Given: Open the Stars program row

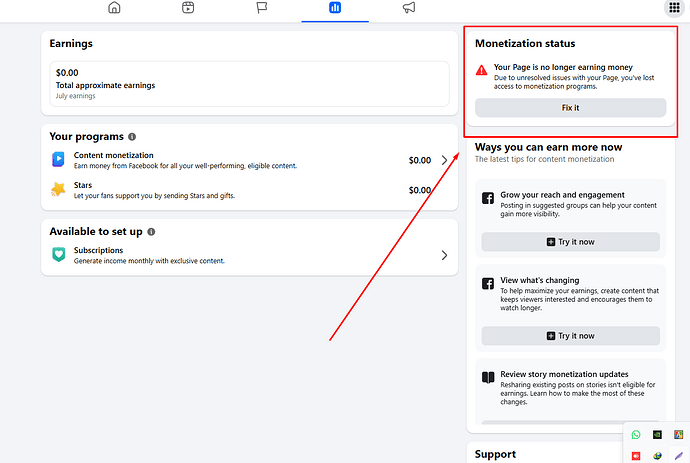Looking at the screenshot, I should [250, 190].
